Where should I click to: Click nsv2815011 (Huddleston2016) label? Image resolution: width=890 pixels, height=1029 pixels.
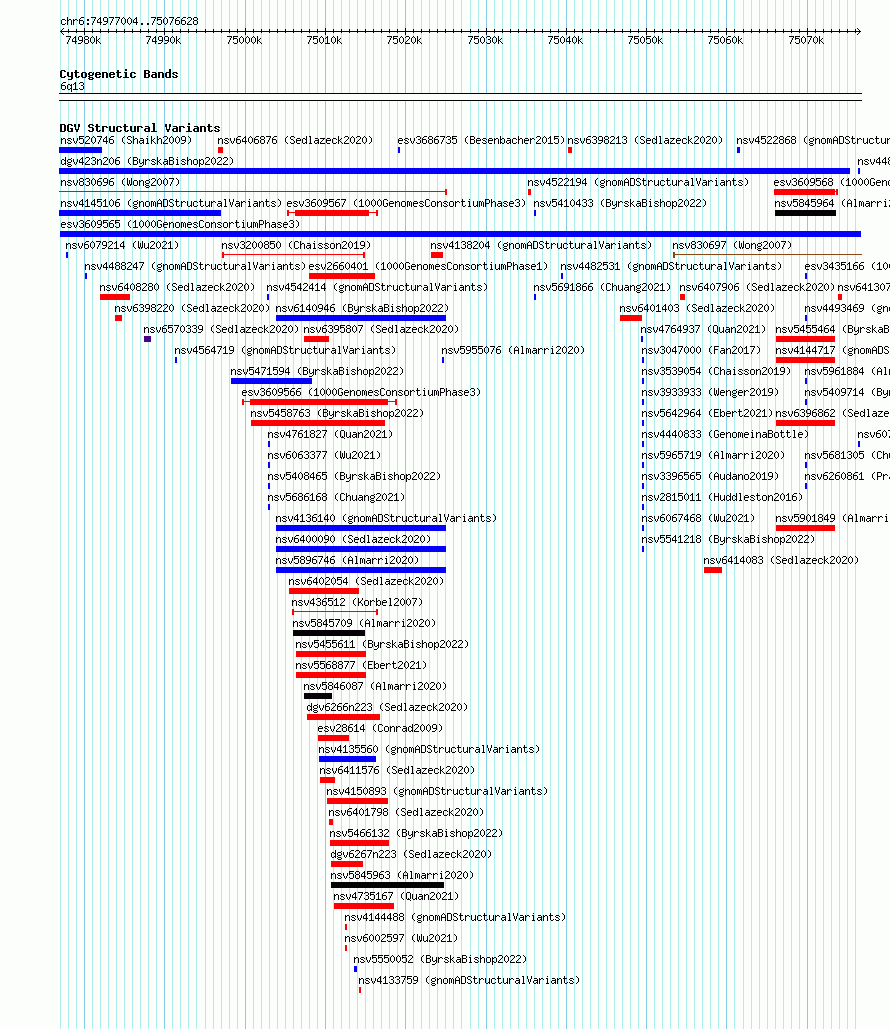tap(722, 497)
